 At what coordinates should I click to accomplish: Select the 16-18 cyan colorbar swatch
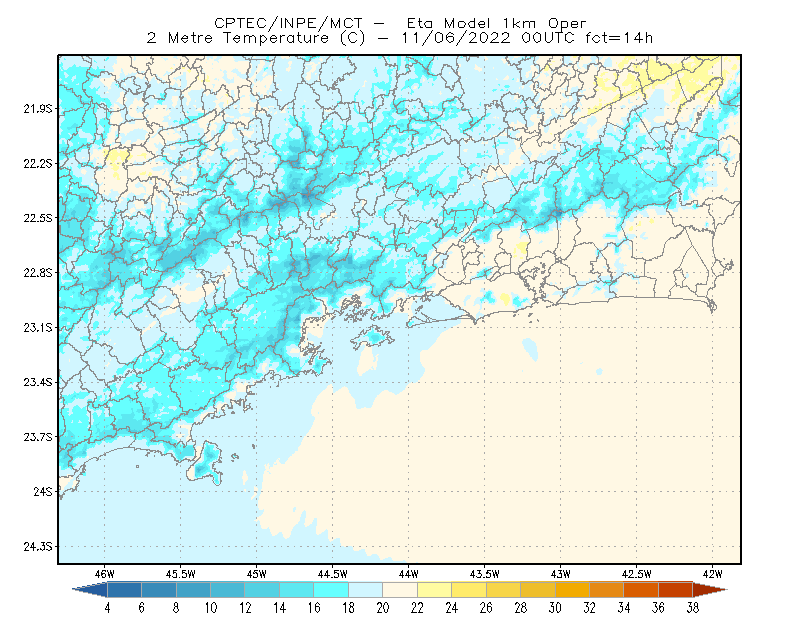[x=331, y=590]
